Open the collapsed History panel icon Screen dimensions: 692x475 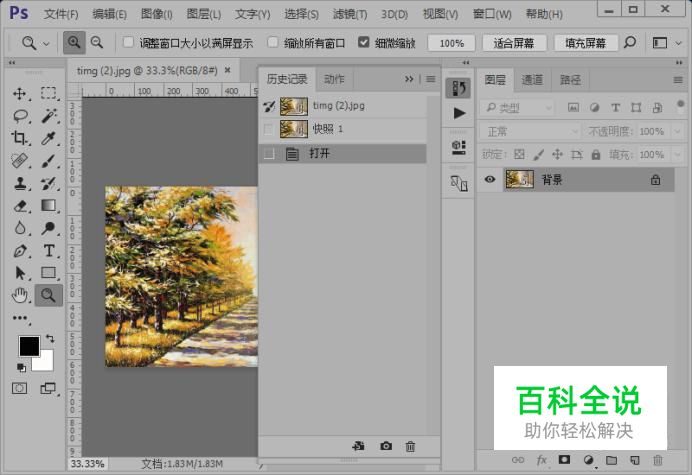(459, 88)
